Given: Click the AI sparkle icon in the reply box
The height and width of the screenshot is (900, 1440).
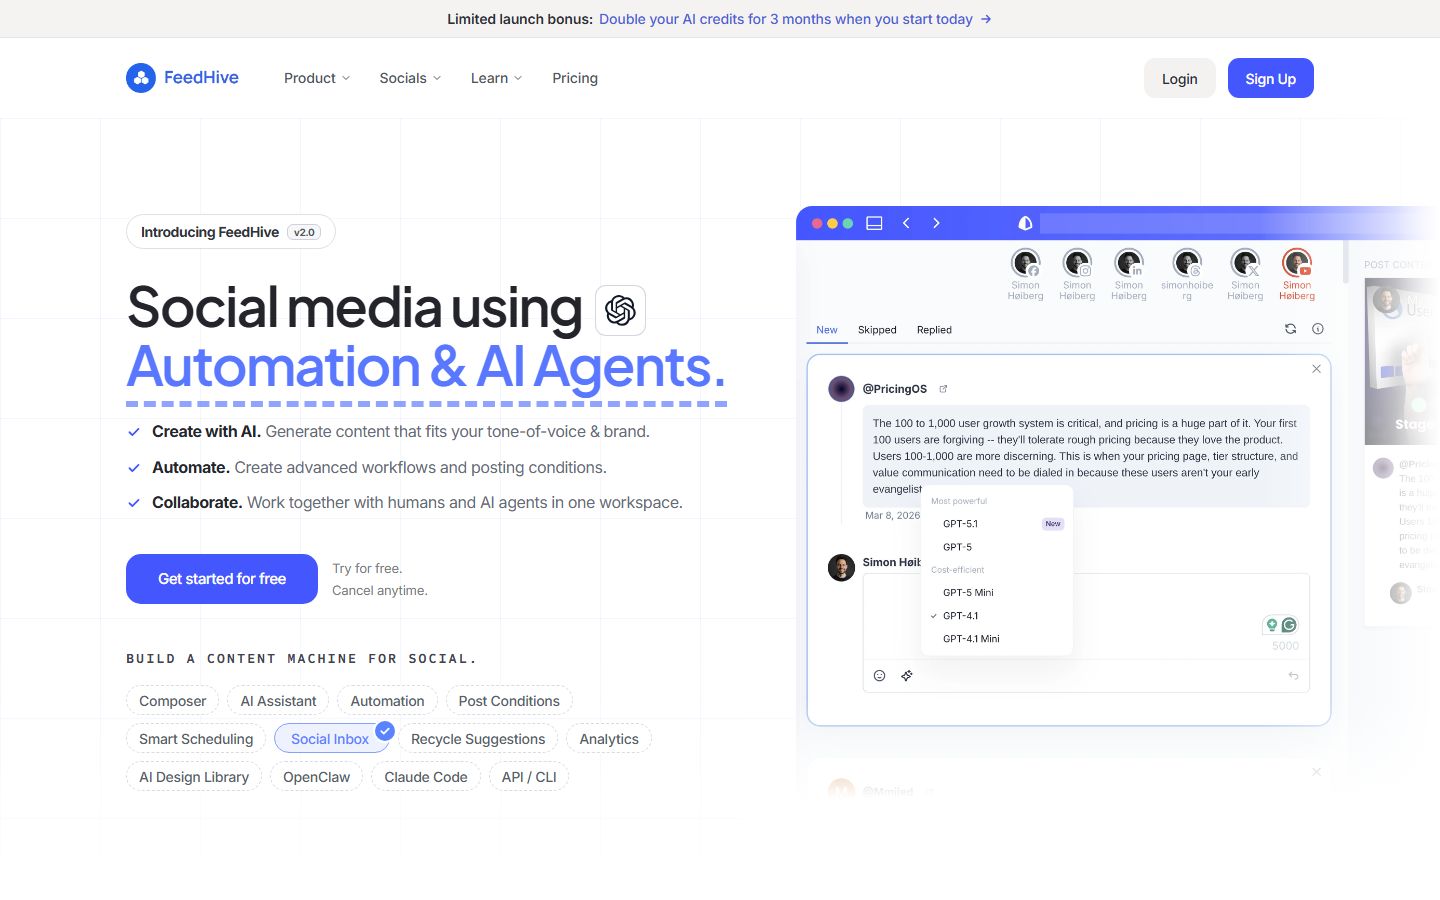Looking at the screenshot, I should (907, 676).
